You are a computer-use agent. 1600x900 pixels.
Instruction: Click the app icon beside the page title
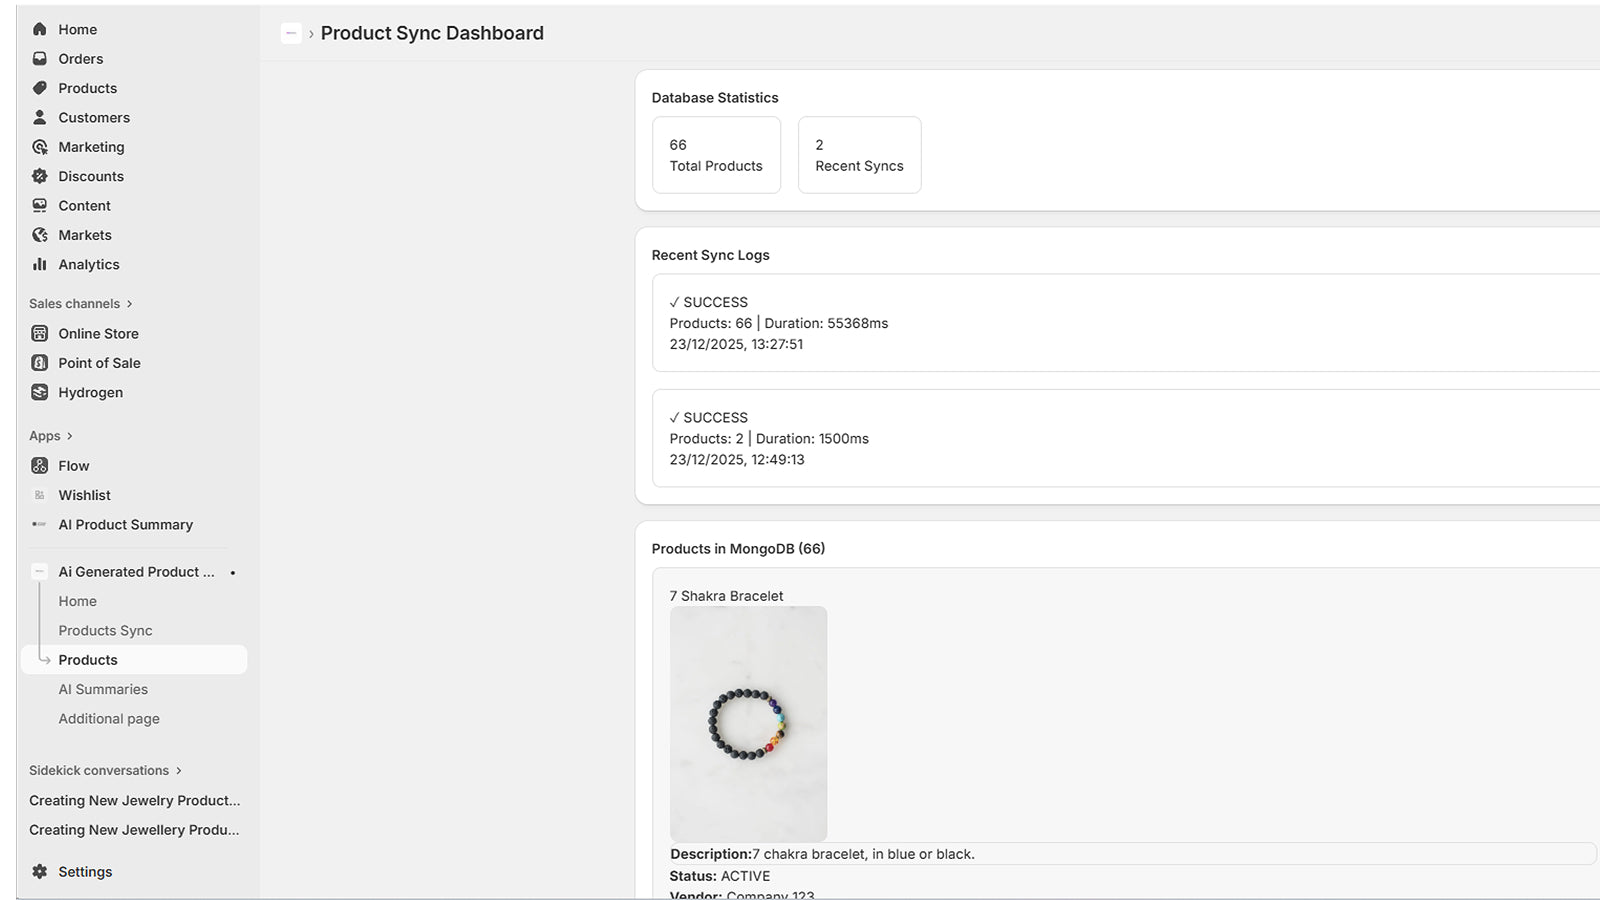coord(291,33)
